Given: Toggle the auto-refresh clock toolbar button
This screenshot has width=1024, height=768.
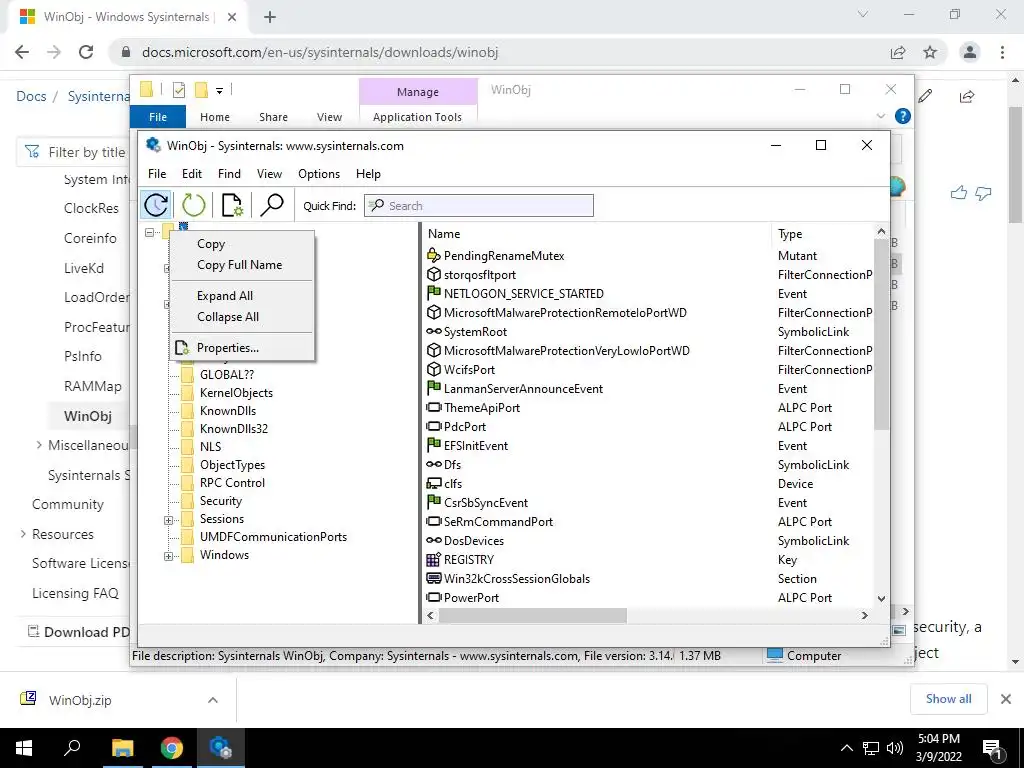Looking at the screenshot, I should (156, 205).
